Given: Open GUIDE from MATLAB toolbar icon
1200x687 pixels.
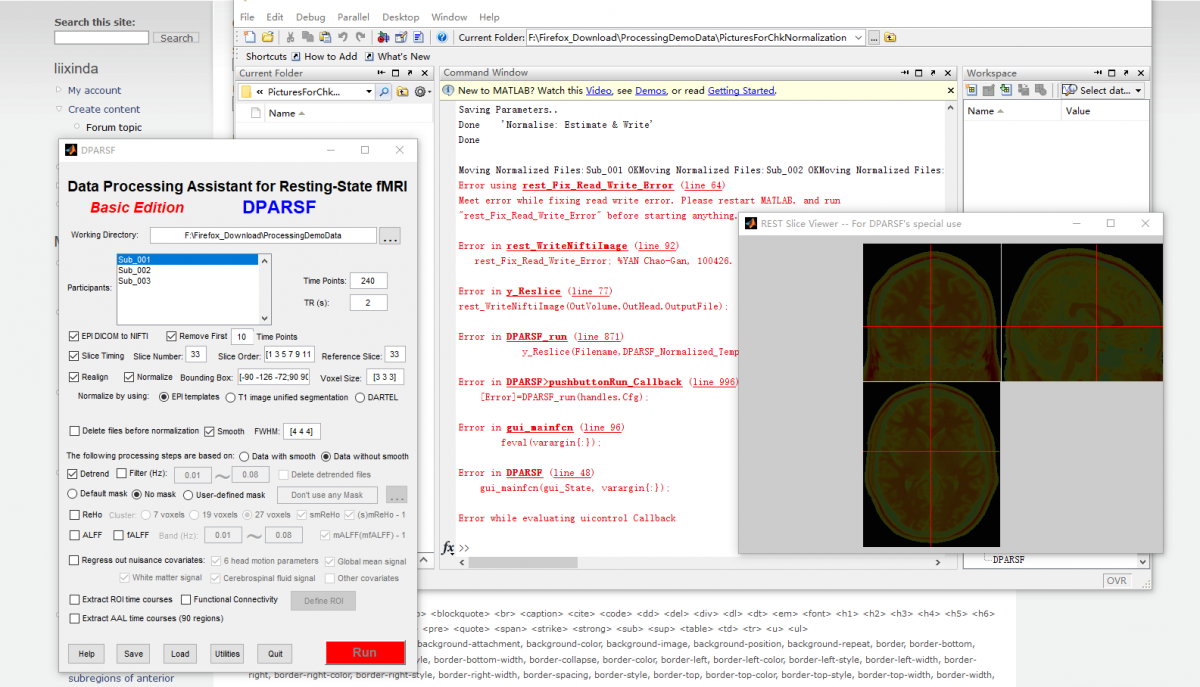Looking at the screenshot, I should (400, 37).
